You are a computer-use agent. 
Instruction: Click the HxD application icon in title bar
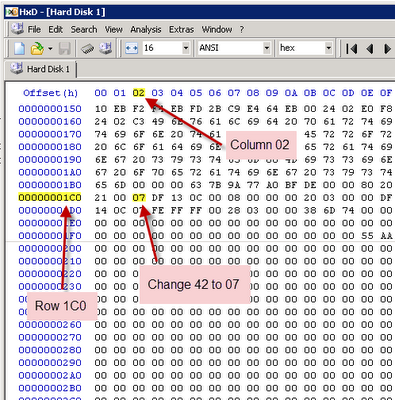click(12, 12)
